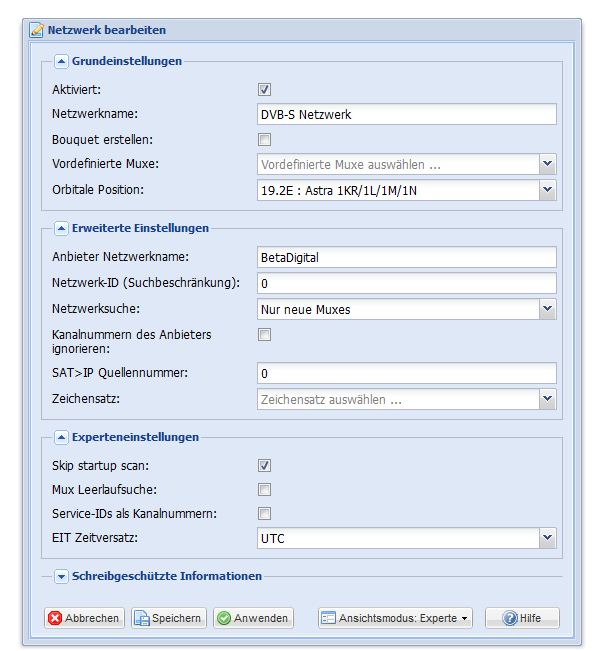This screenshot has height=651, width=611.
Task: Click the EIT Zeitversatz label
Action: click(x=95, y=538)
